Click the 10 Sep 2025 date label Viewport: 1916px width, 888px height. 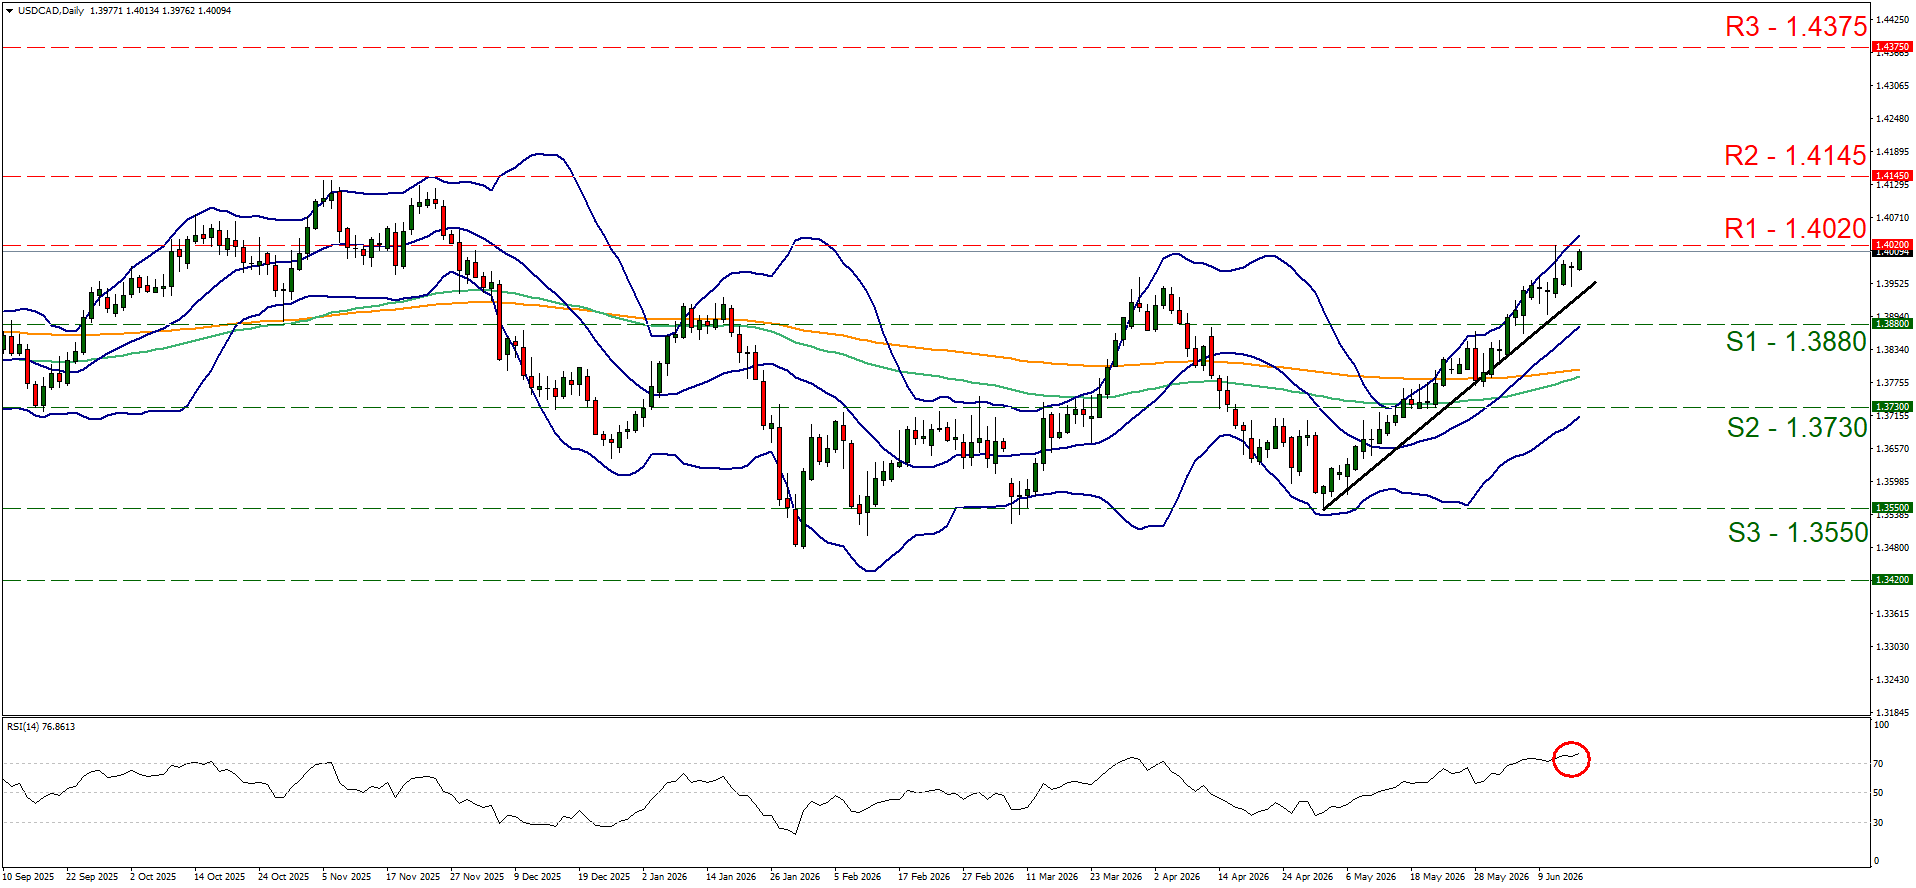tap(28, 877)
